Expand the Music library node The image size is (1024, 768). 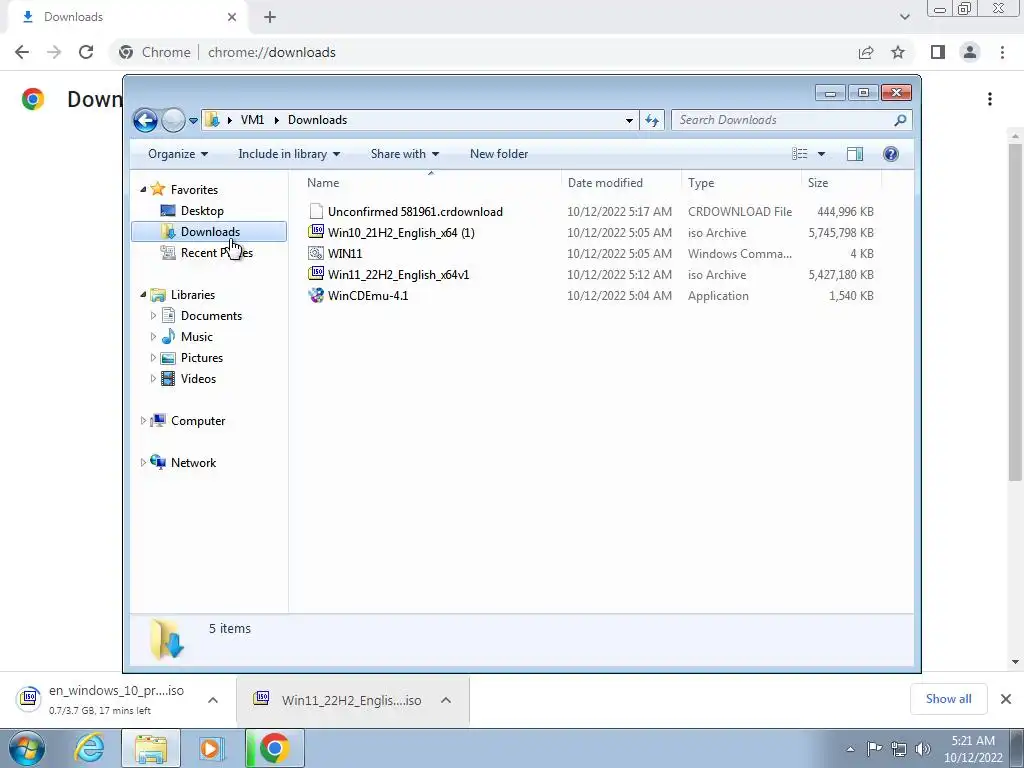pyautogui.click(x=153, y=337)
